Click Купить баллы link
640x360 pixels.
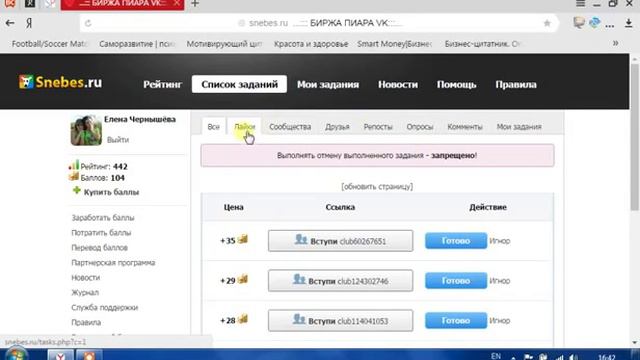tap(111, 192)
